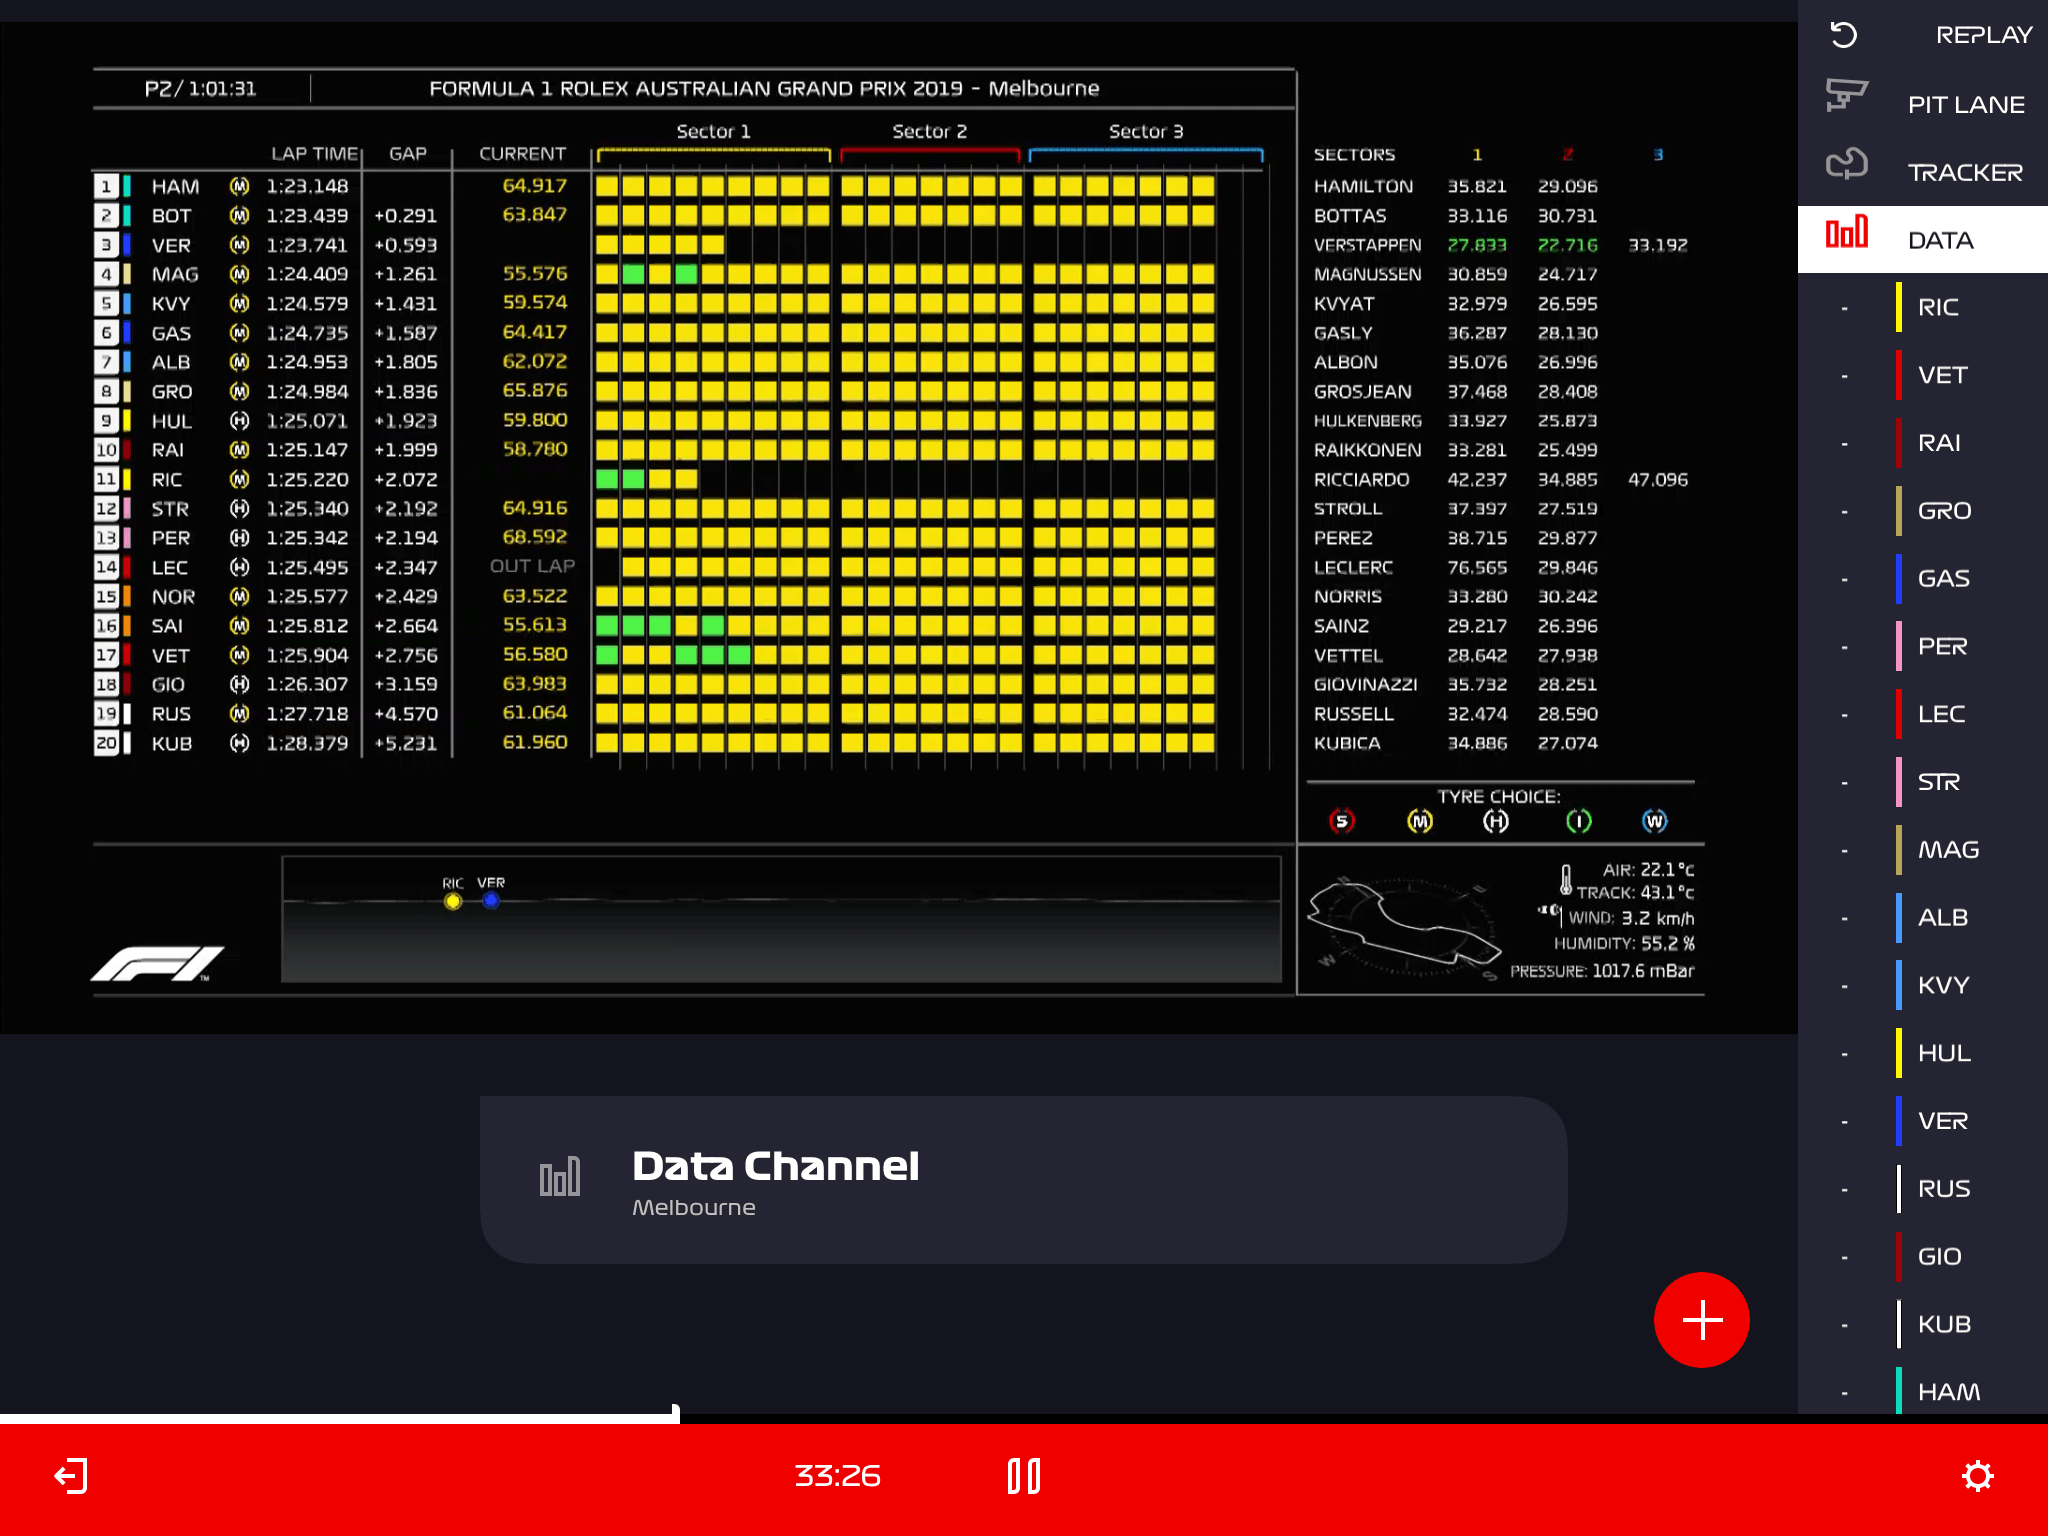Select STR onboard channel

(1923, 782)
